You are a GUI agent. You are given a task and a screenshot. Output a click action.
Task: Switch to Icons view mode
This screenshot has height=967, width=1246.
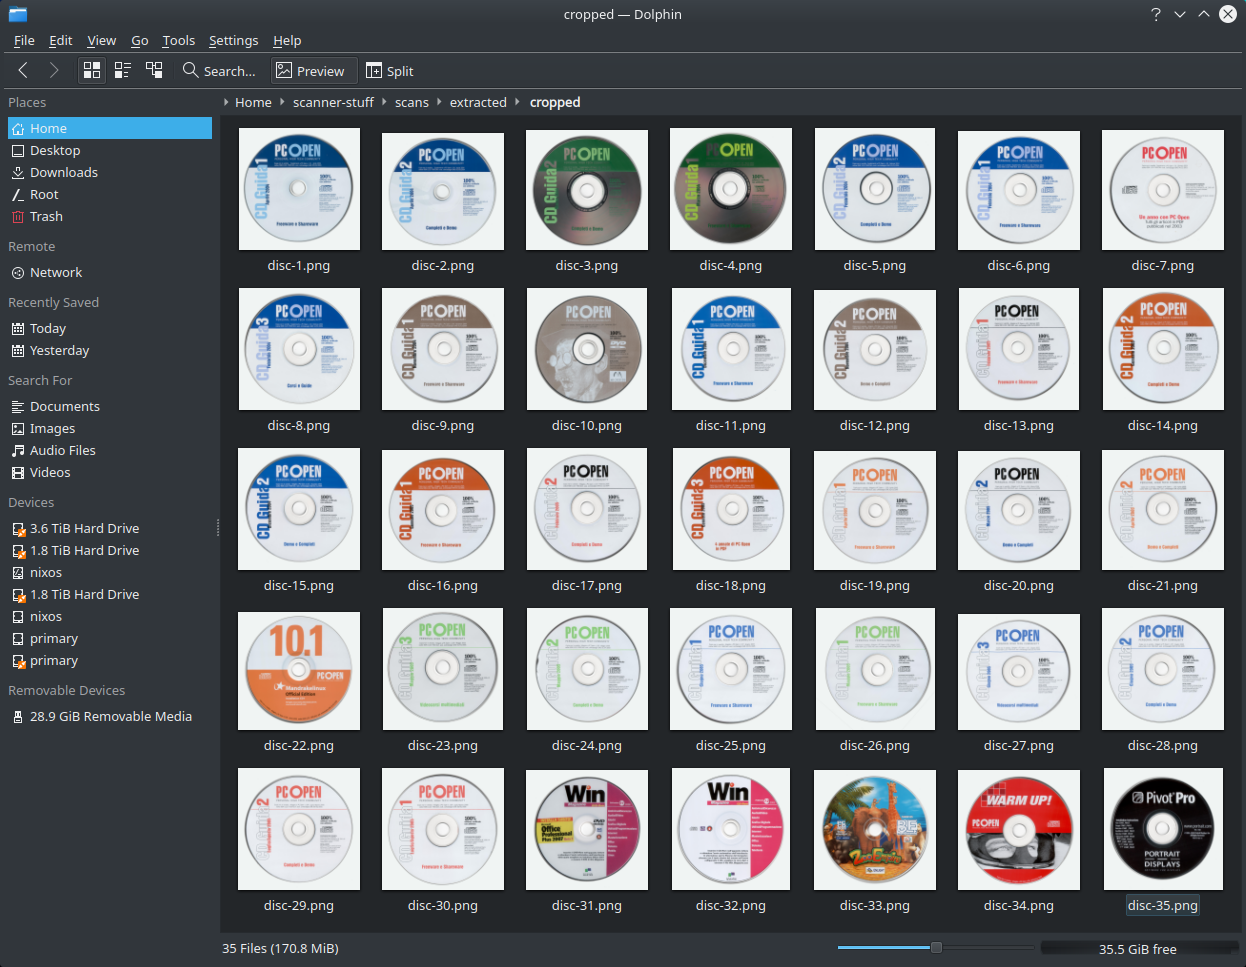pos(91,70)
